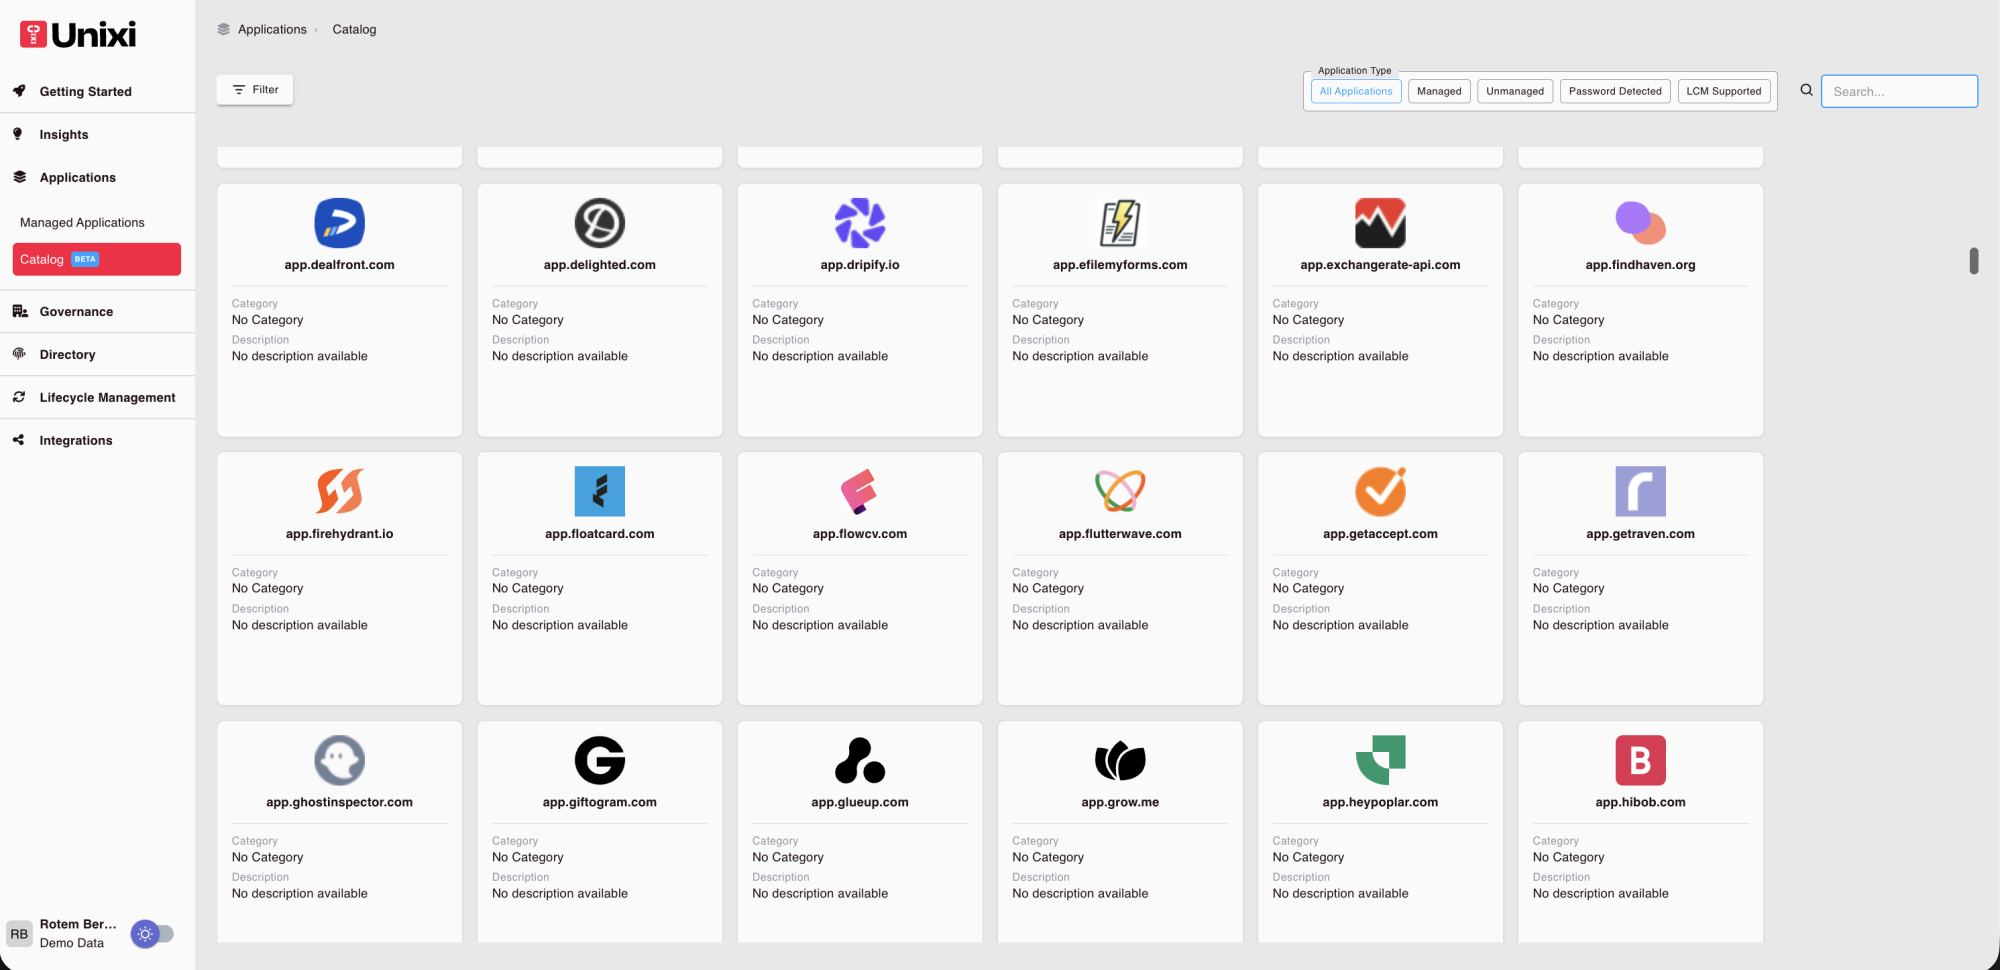
Task: Open the Insights section
Action: click(97, 134)
